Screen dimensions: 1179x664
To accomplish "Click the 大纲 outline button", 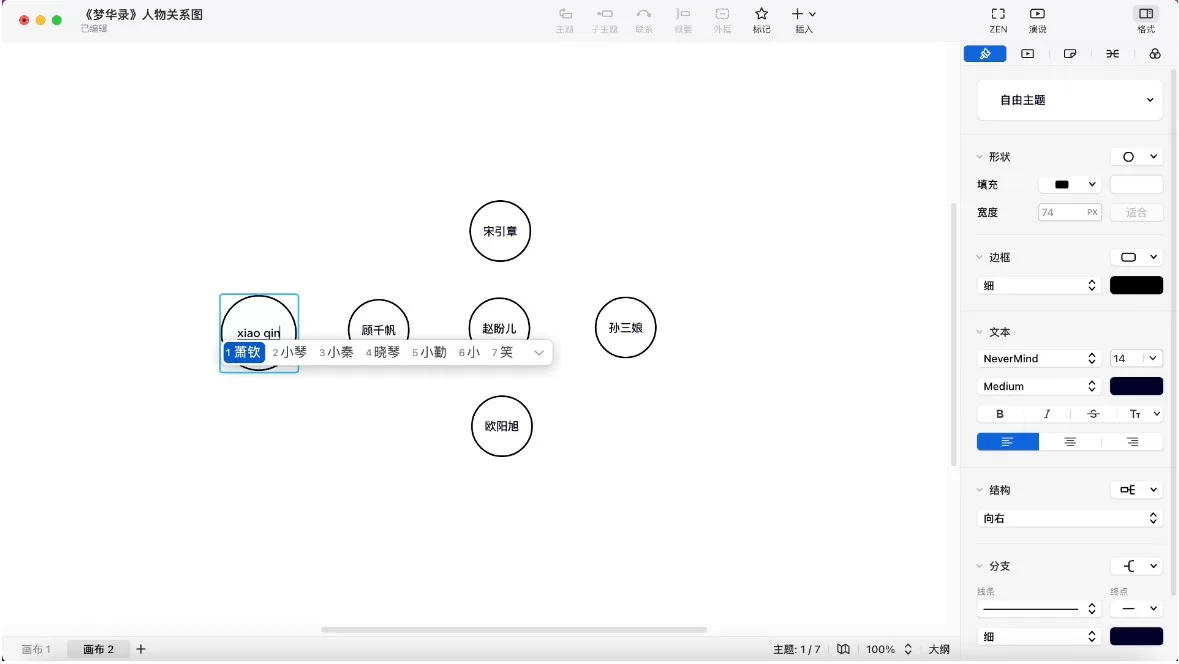I will 939,650.
